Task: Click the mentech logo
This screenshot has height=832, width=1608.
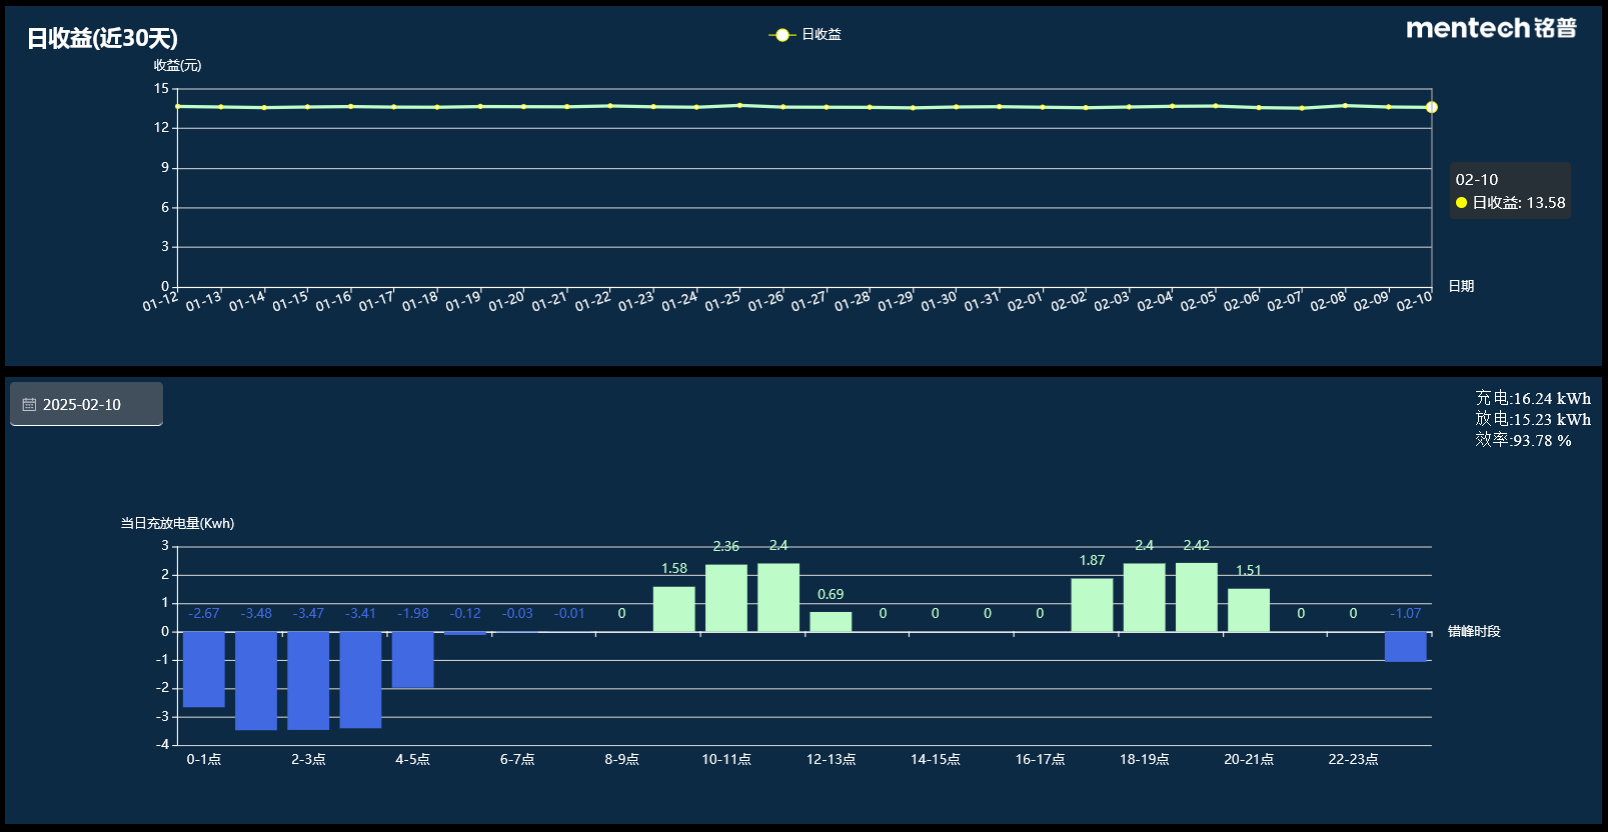Action: tap(1490, 29)
